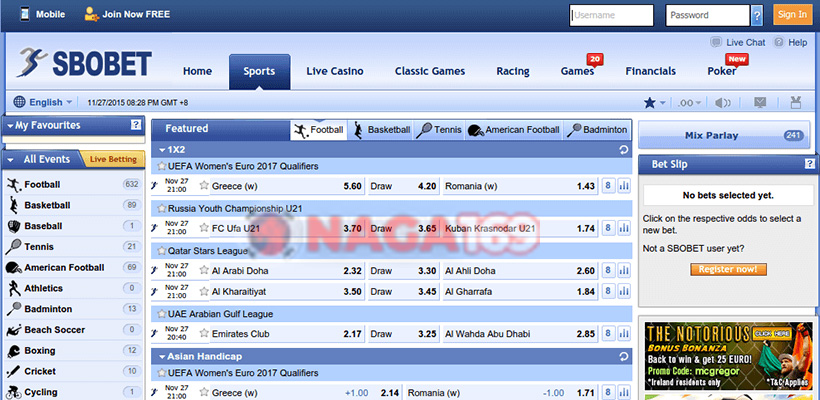
Task: Favourite the Emirates Club match star
Action: pos(204,333)
